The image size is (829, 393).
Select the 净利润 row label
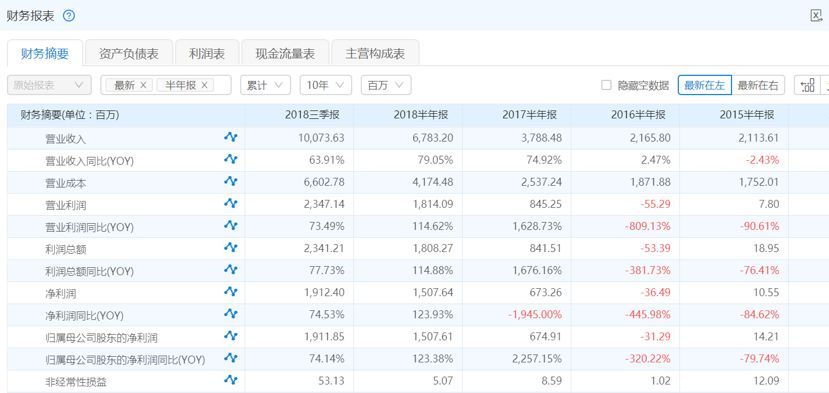[61, 294]
